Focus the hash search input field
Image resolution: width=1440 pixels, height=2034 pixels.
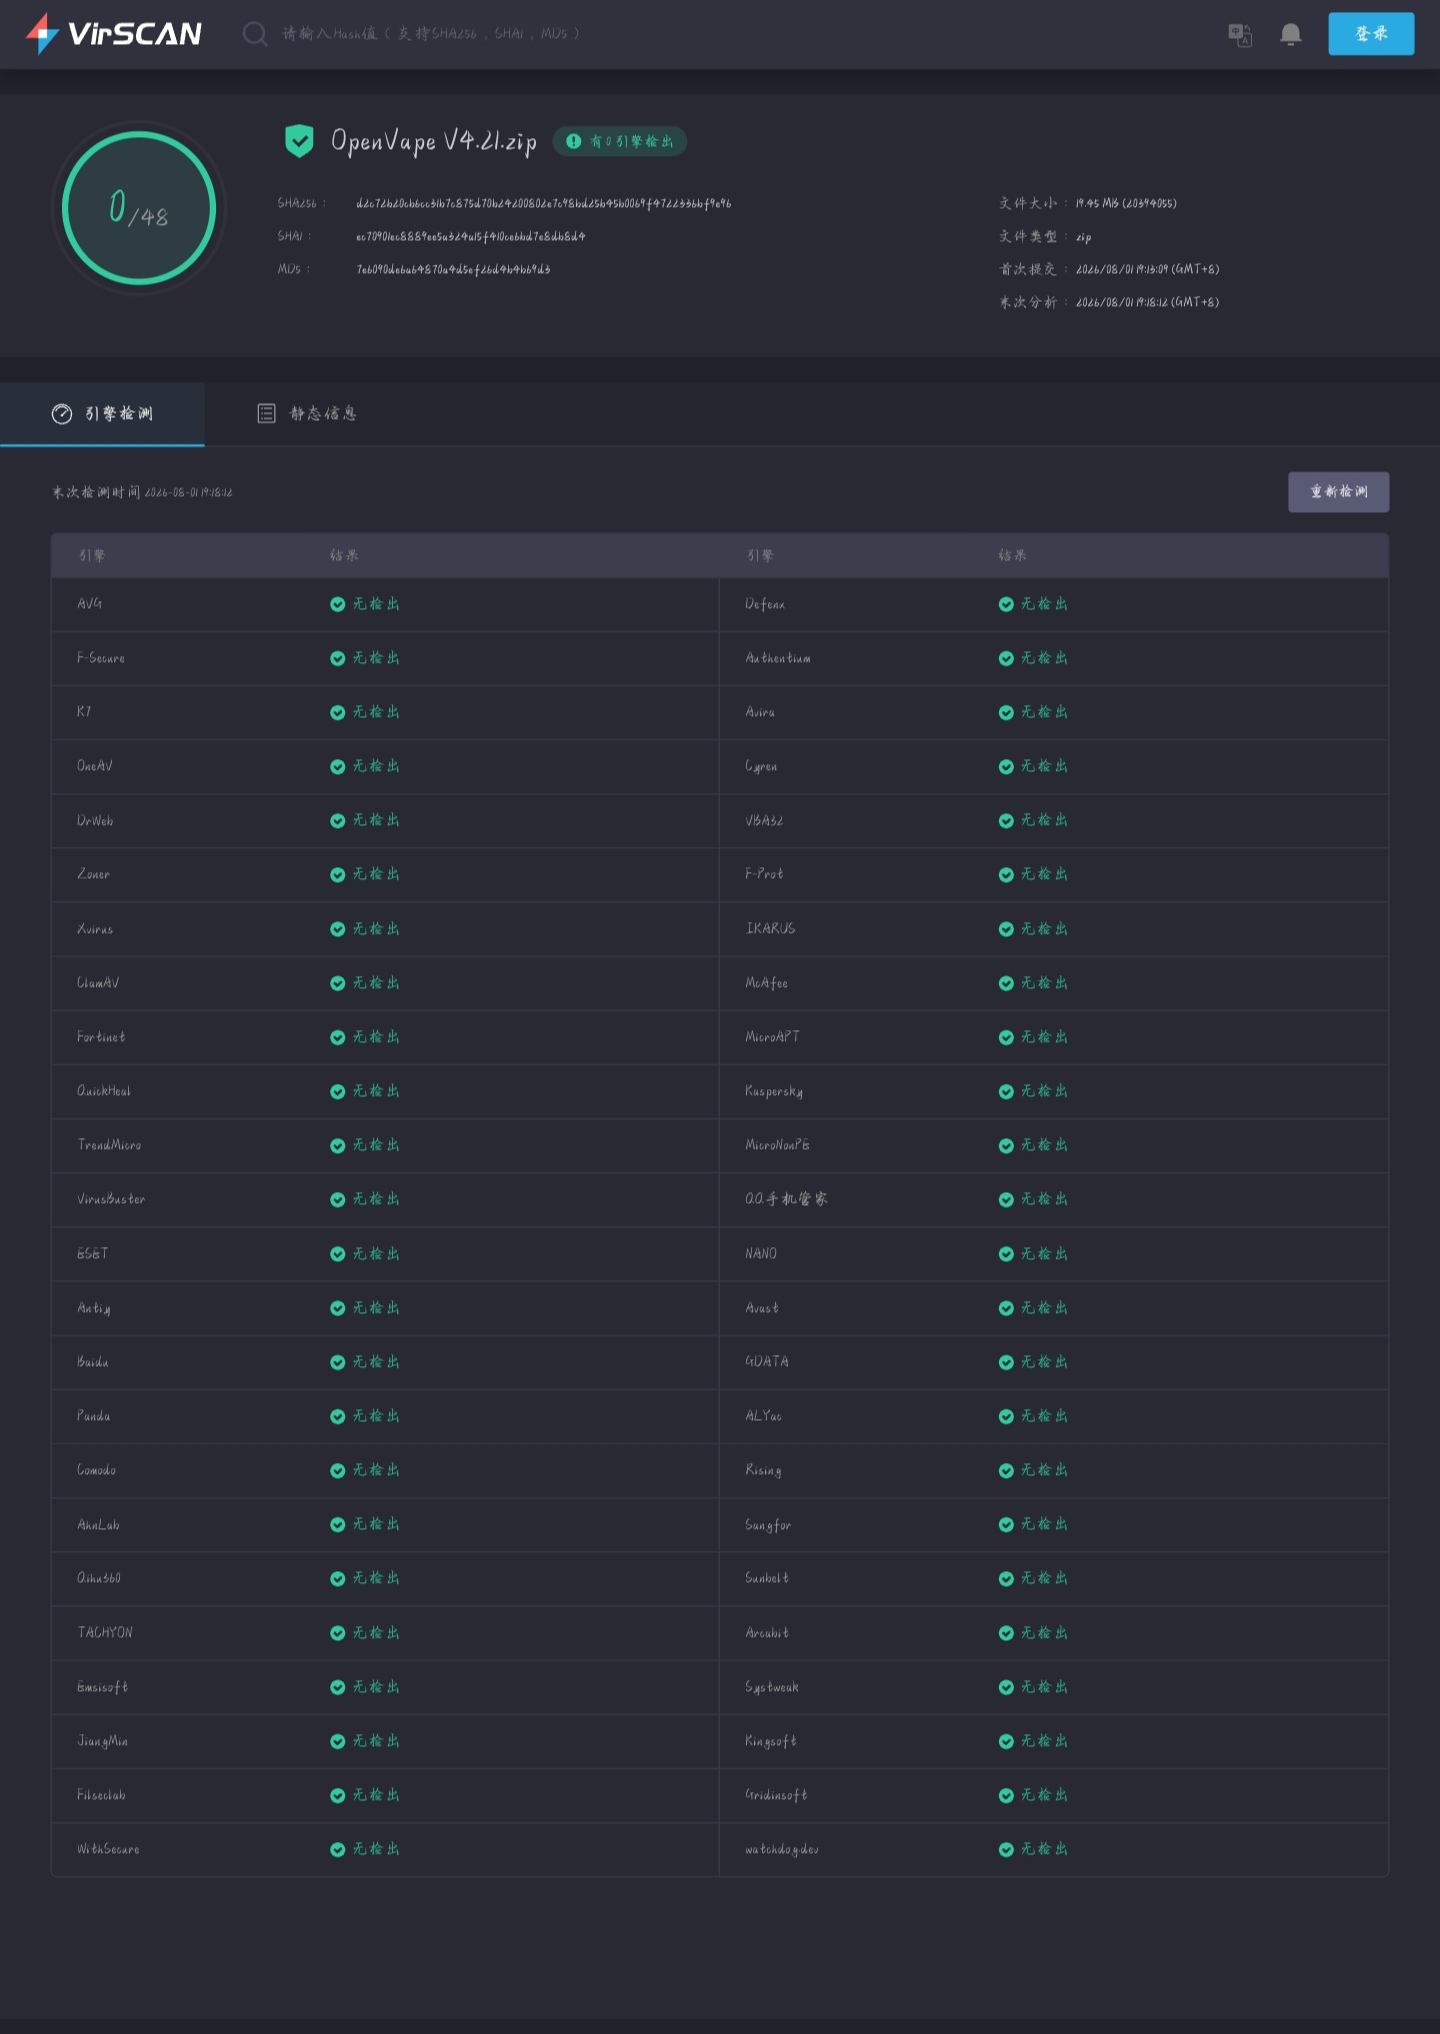[x=431, y=34]
